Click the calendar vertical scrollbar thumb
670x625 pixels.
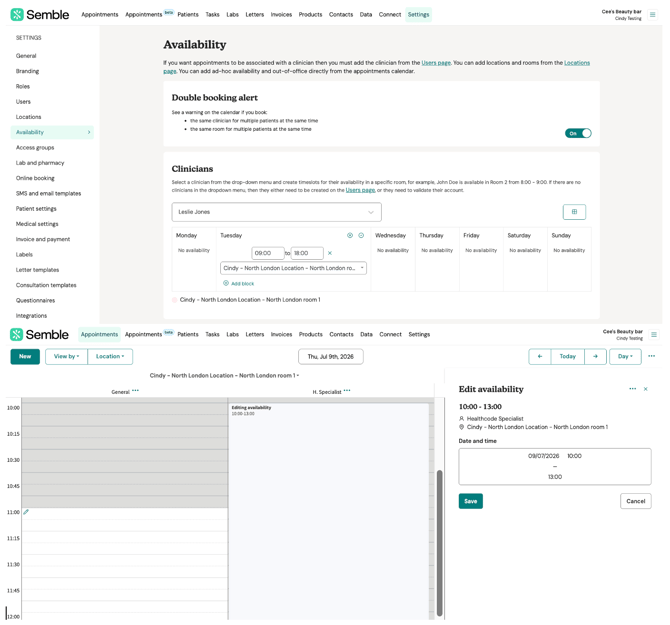point(439,543)
